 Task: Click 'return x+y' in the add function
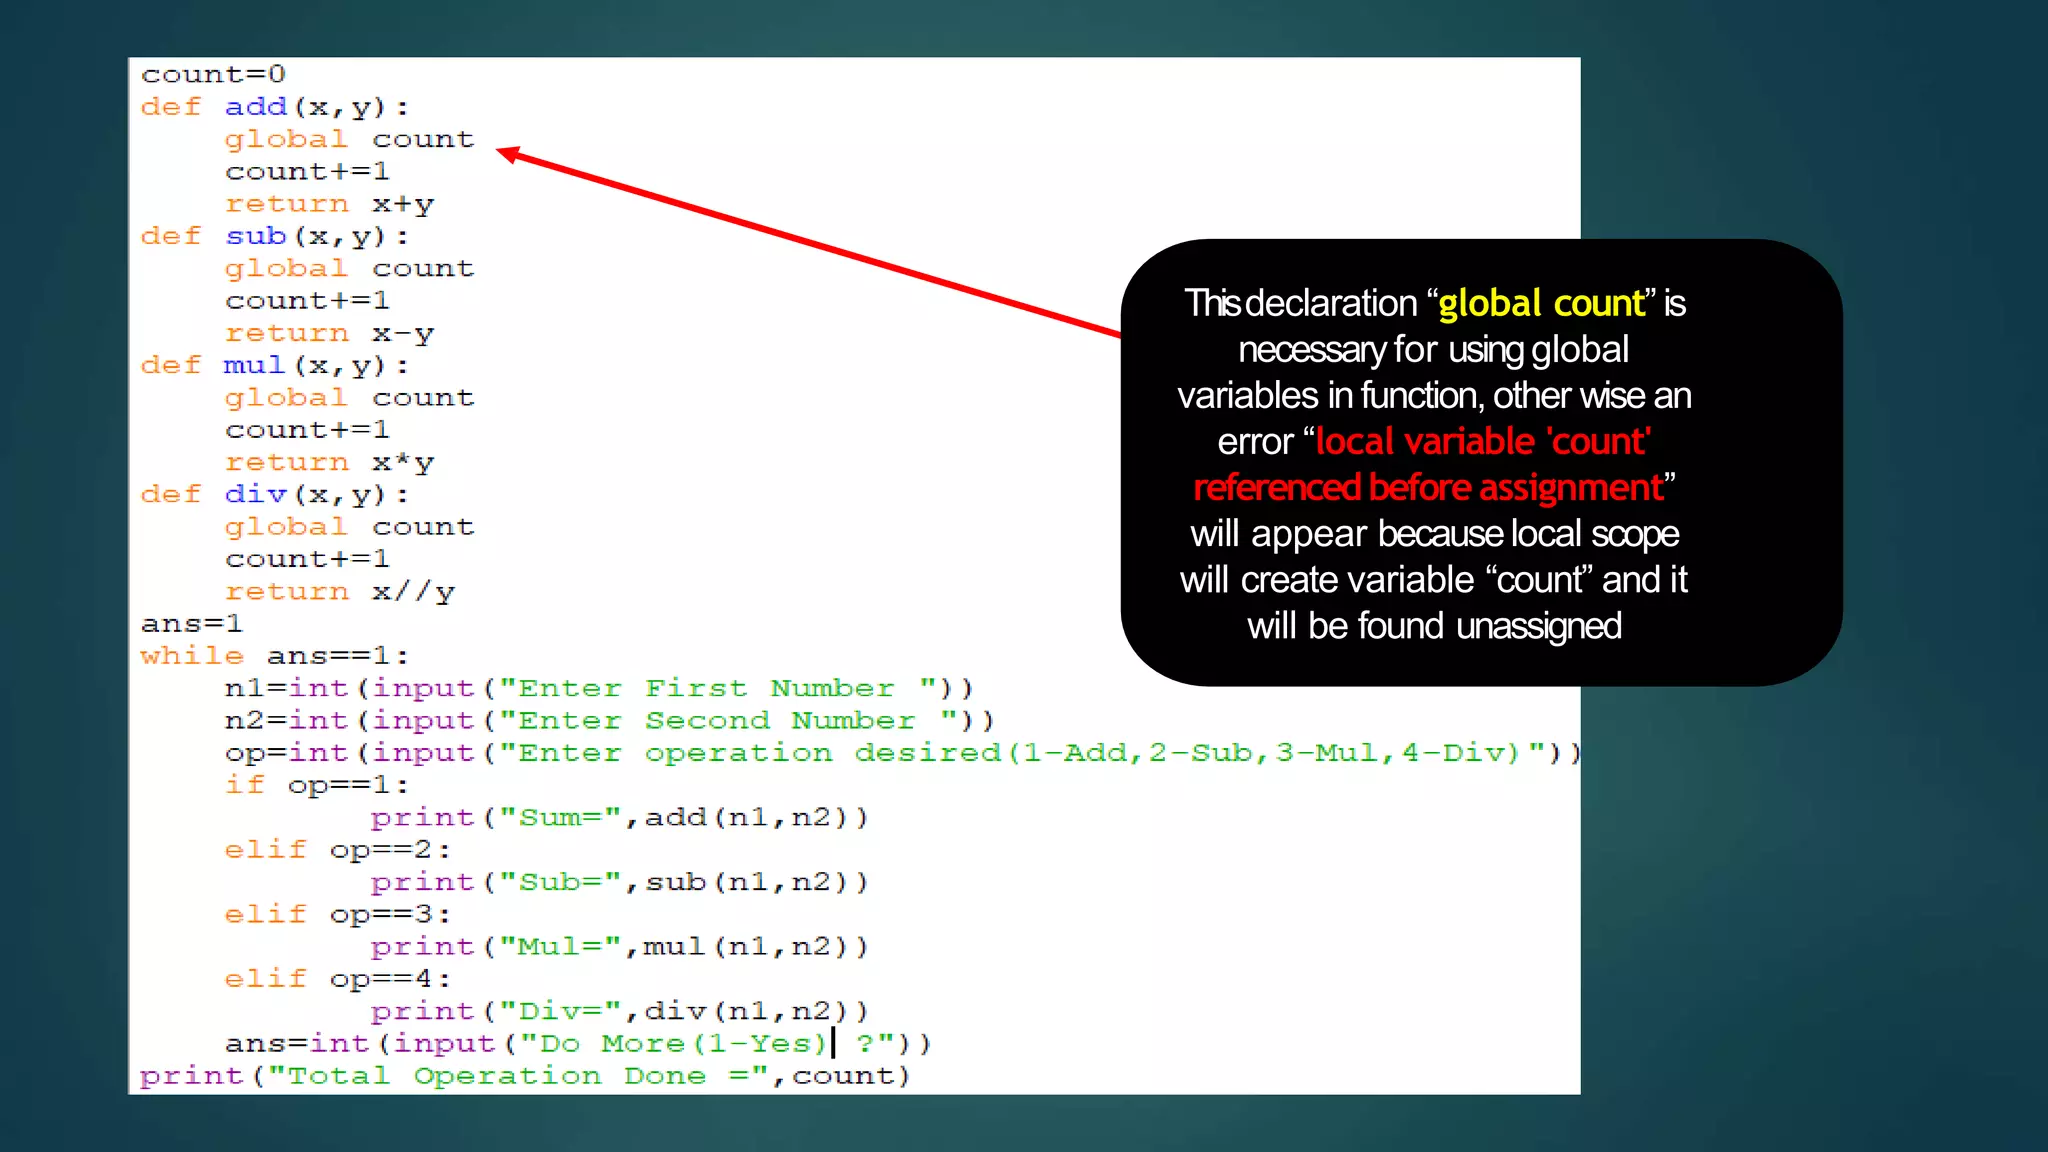point(329,204)
